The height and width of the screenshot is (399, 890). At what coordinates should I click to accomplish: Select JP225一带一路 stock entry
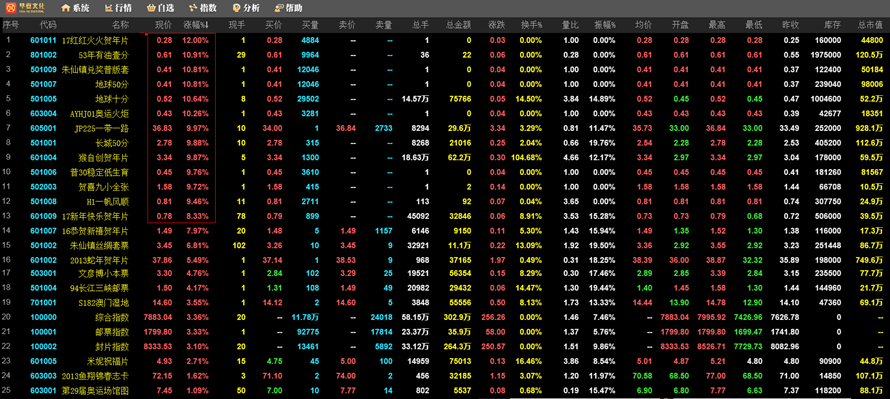point(102,128)
